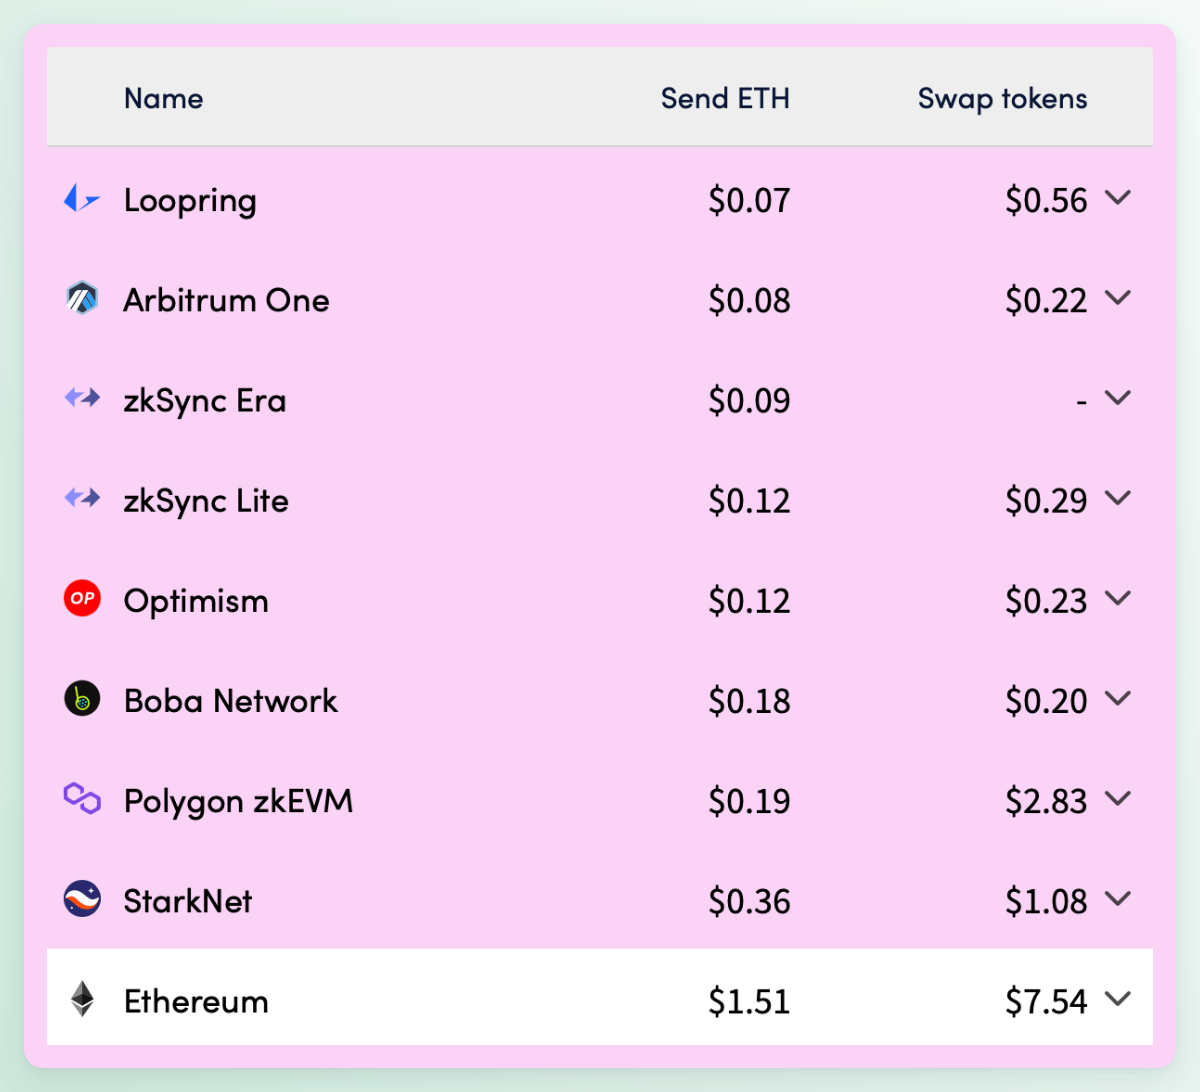Expand the zkSync Era row chevron
The width and height of the screenshot is (1200, 1092).
(x=1118, y=398)
